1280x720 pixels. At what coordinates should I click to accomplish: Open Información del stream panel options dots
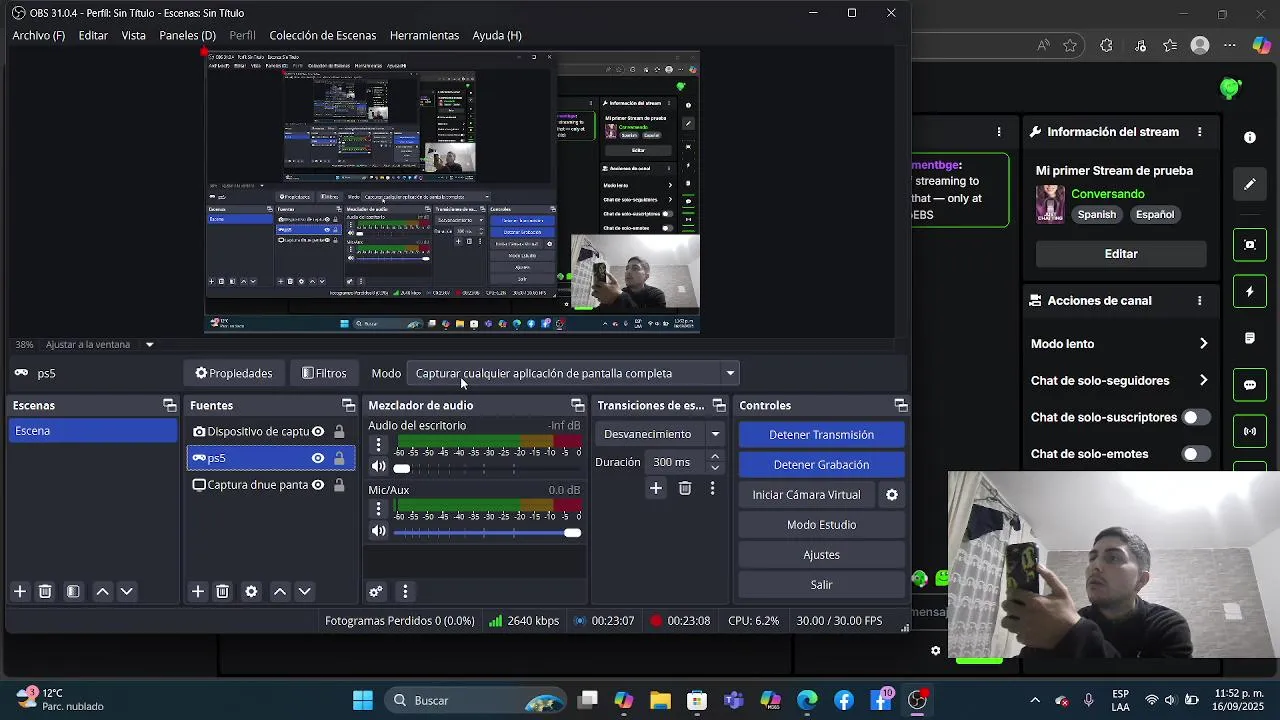click(x=1200, y=132)
